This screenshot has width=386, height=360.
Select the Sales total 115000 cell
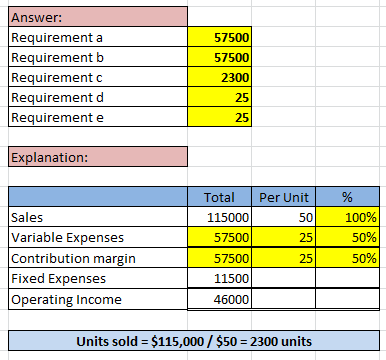pyautogui.click(x=220, y=217)
